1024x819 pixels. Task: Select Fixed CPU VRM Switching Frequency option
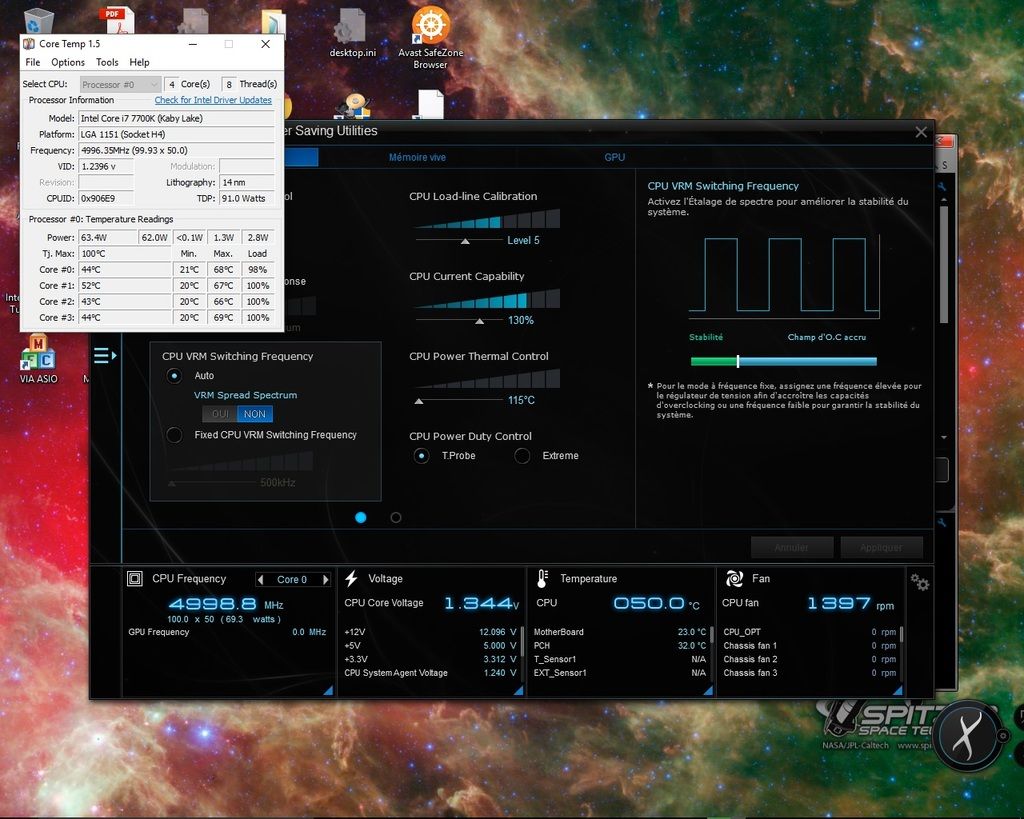point(175,435)
